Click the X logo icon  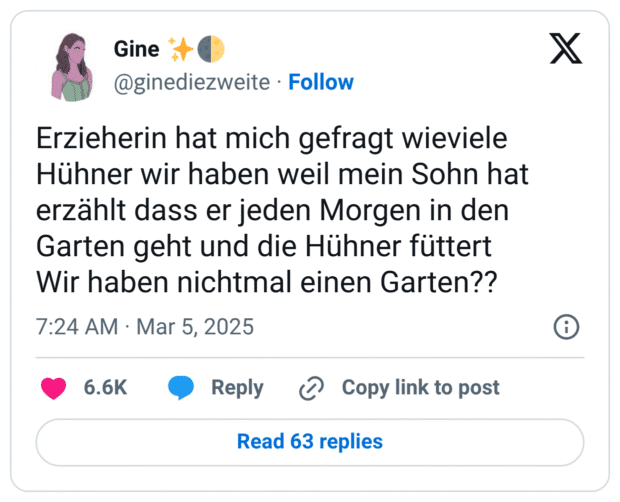(x=566, y=48)
